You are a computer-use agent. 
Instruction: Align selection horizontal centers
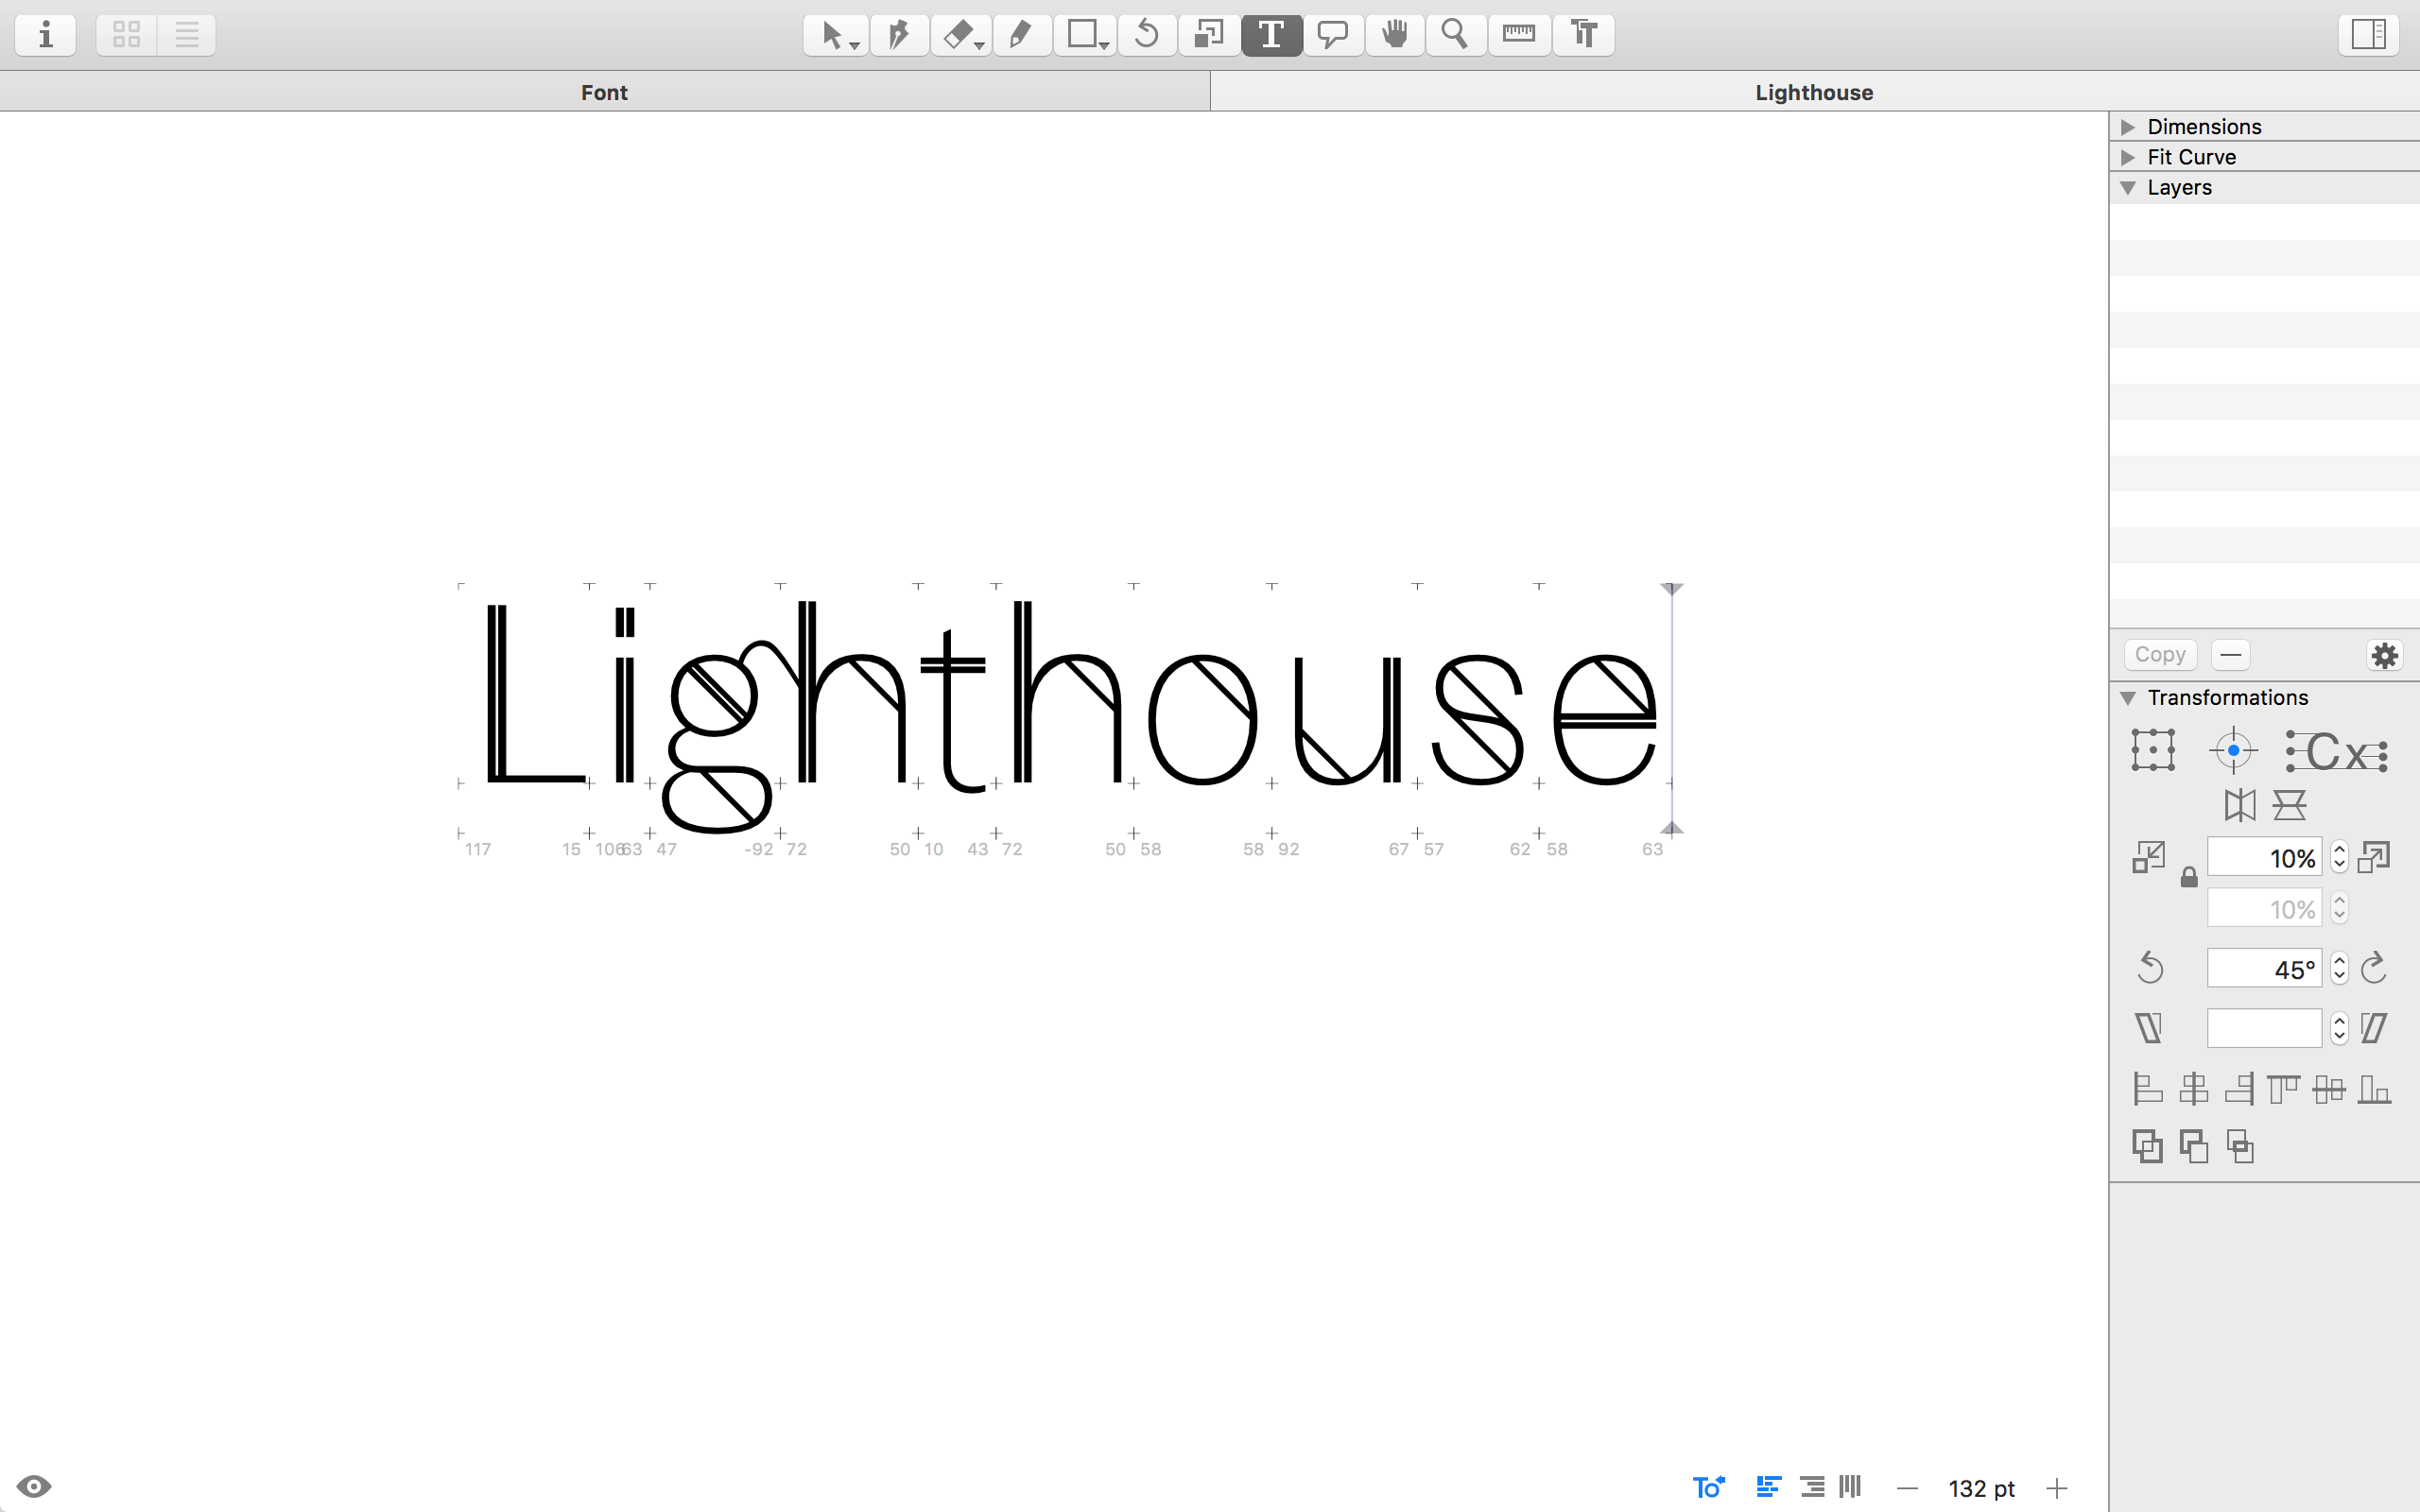(x=2194, y=1088)
